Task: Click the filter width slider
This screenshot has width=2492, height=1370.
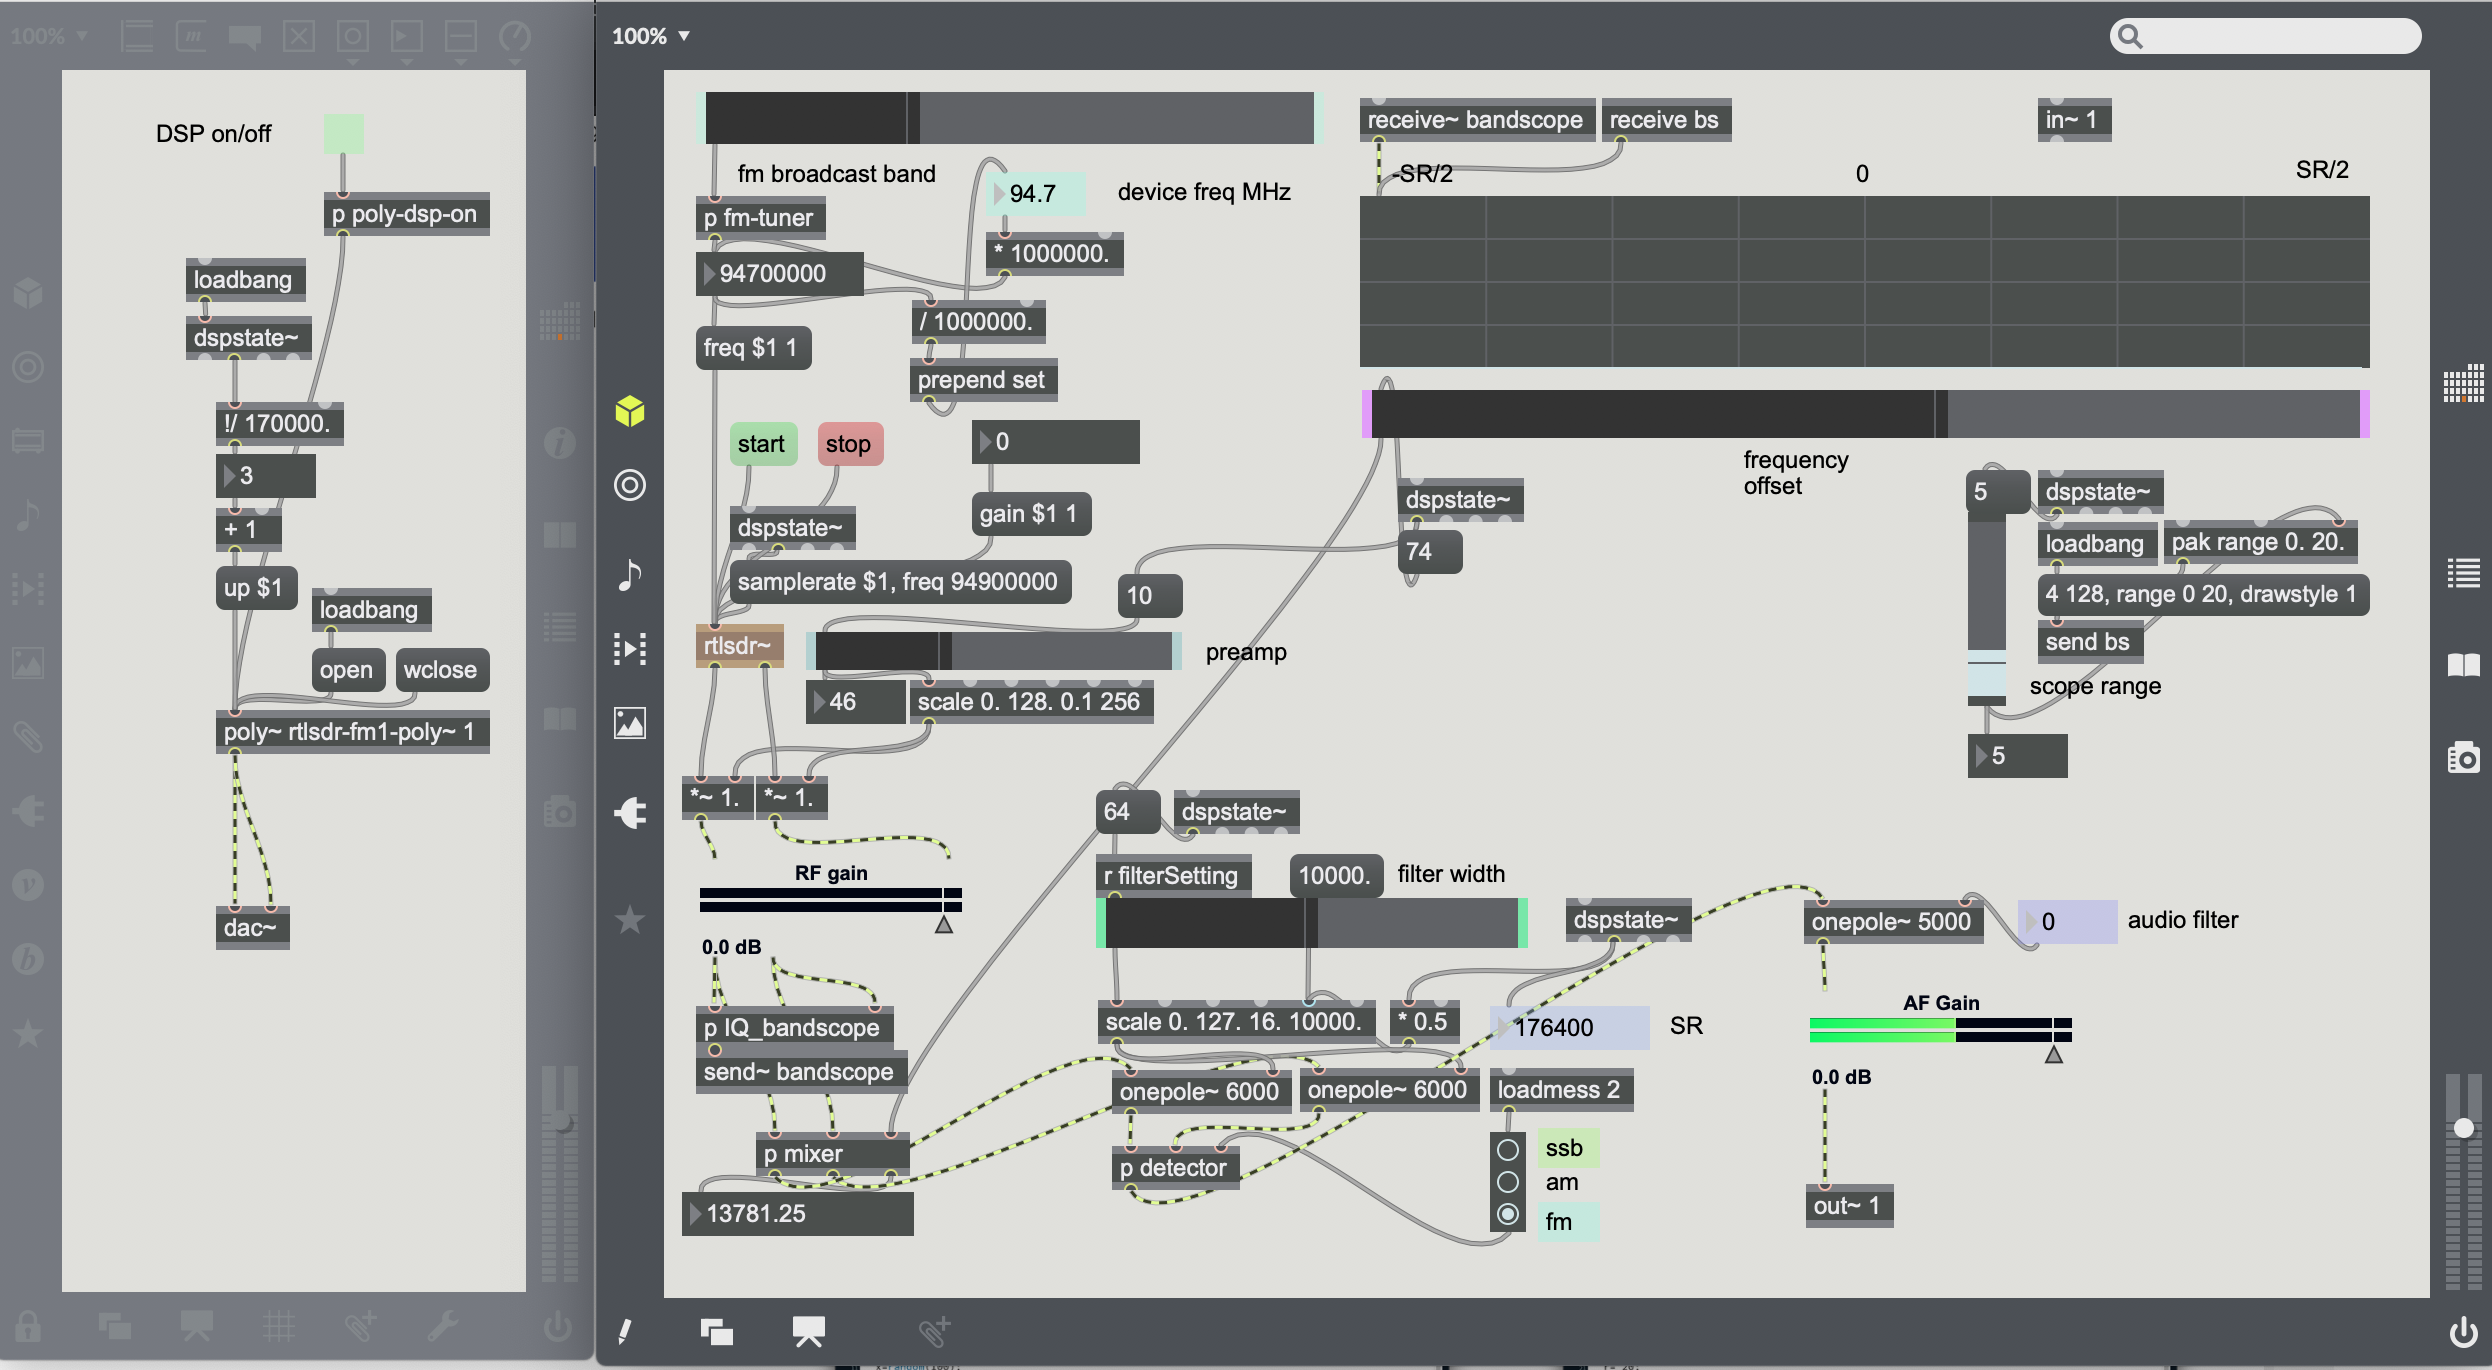Action: point(1312,923)
